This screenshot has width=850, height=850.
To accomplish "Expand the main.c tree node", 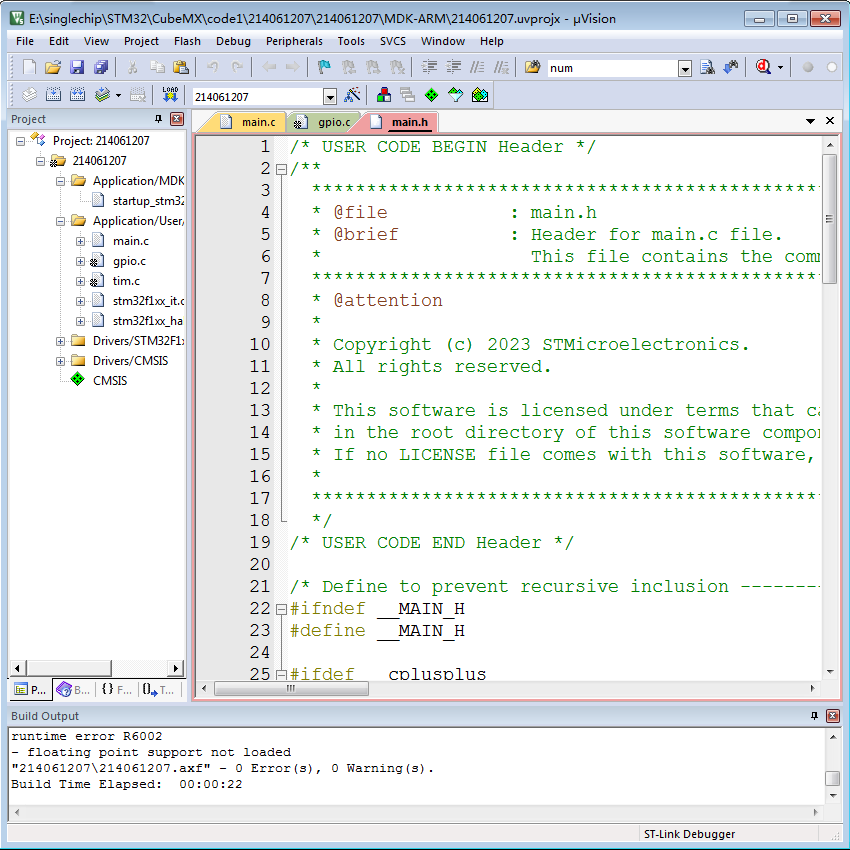I will (x=80, y=241).
